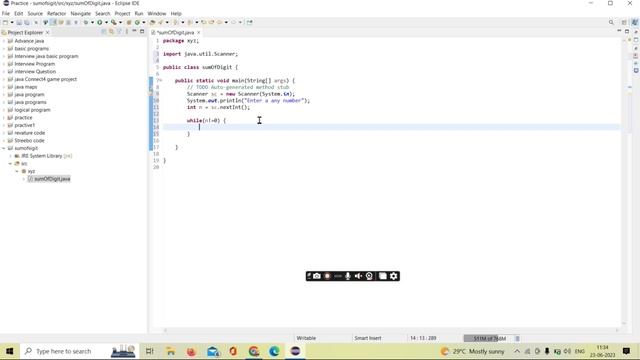This screenshot has width=640, height=360.
Task: Select the basic programs project
Action: point(31,49)
